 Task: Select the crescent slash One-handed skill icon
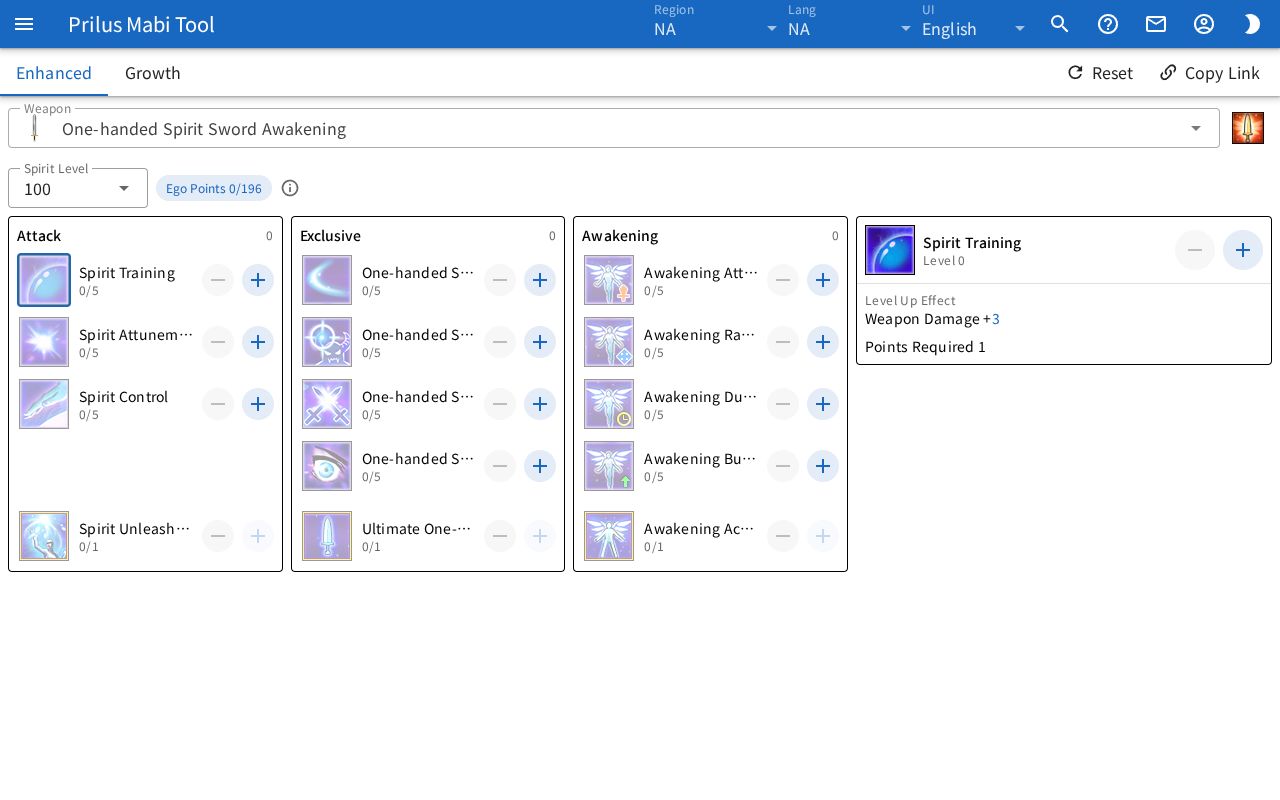(x=327, y=280)
